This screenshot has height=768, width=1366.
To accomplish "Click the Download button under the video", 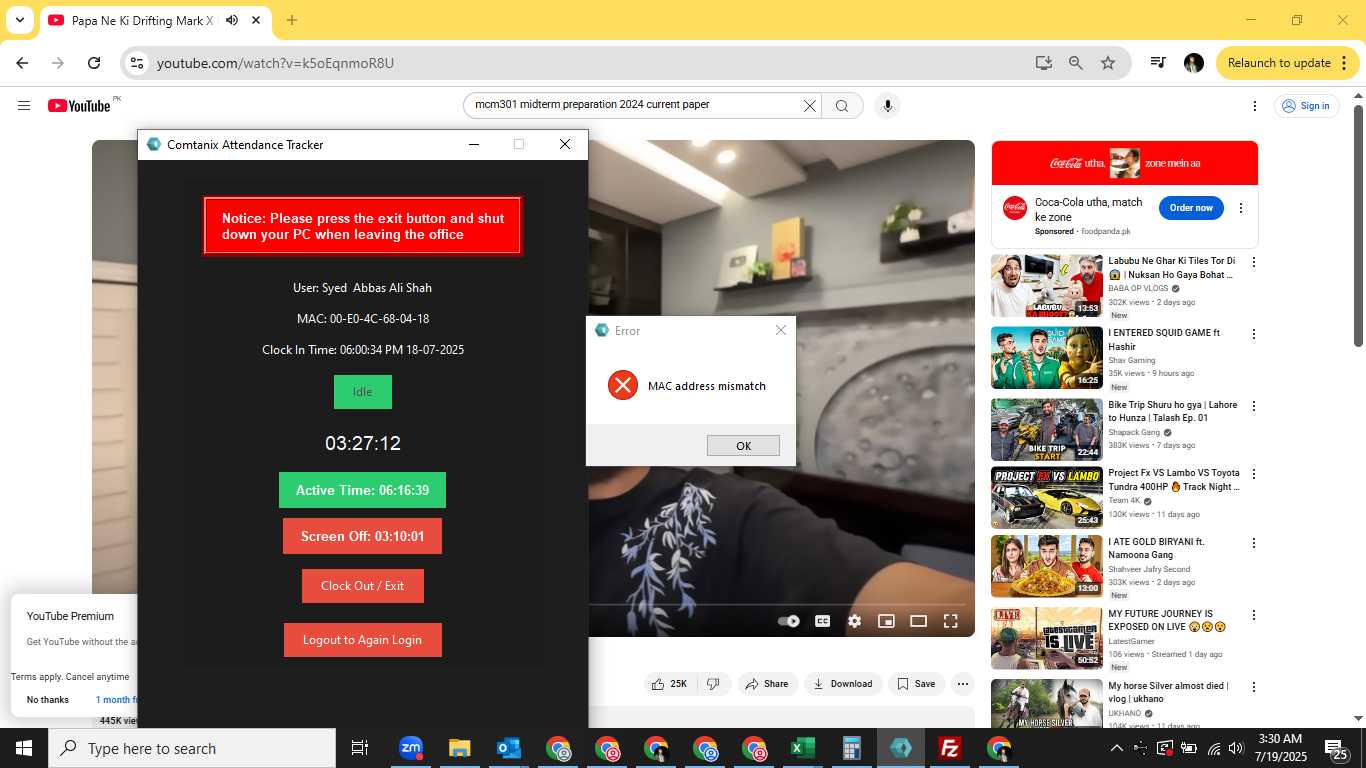I will [843, 684].
